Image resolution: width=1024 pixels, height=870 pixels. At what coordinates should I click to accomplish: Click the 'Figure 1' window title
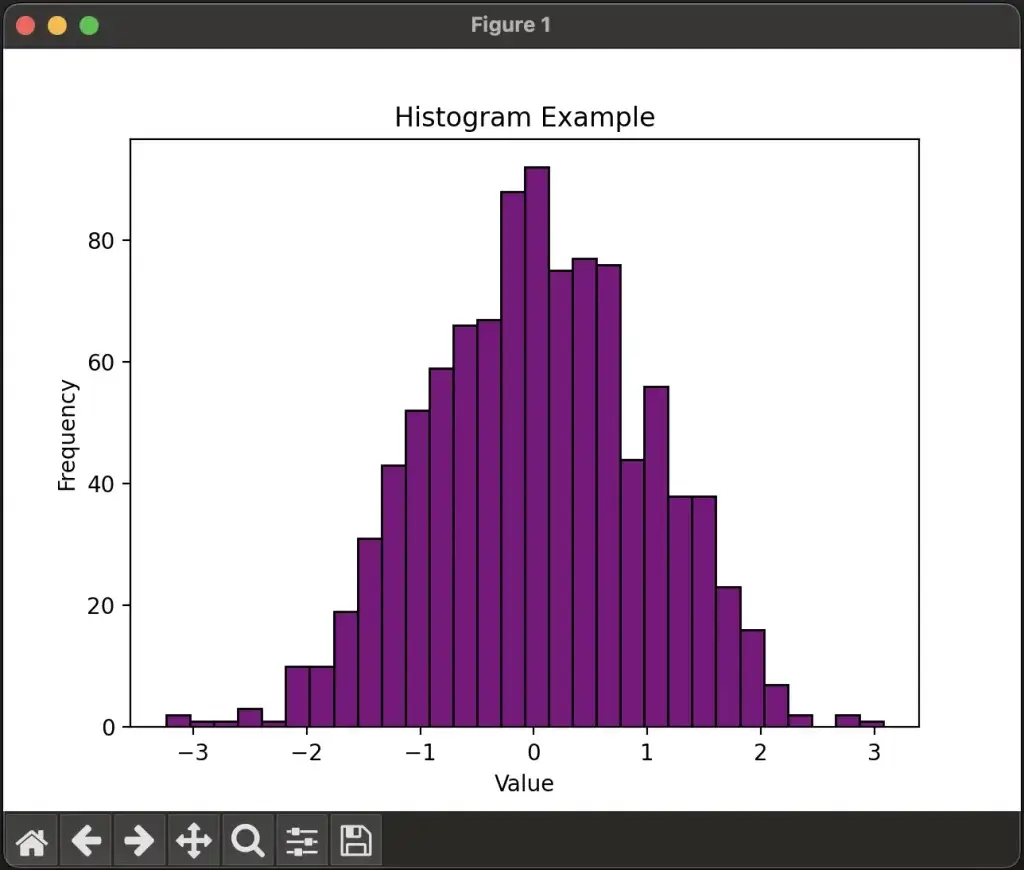pyautogui.click(x=511, y=25)
